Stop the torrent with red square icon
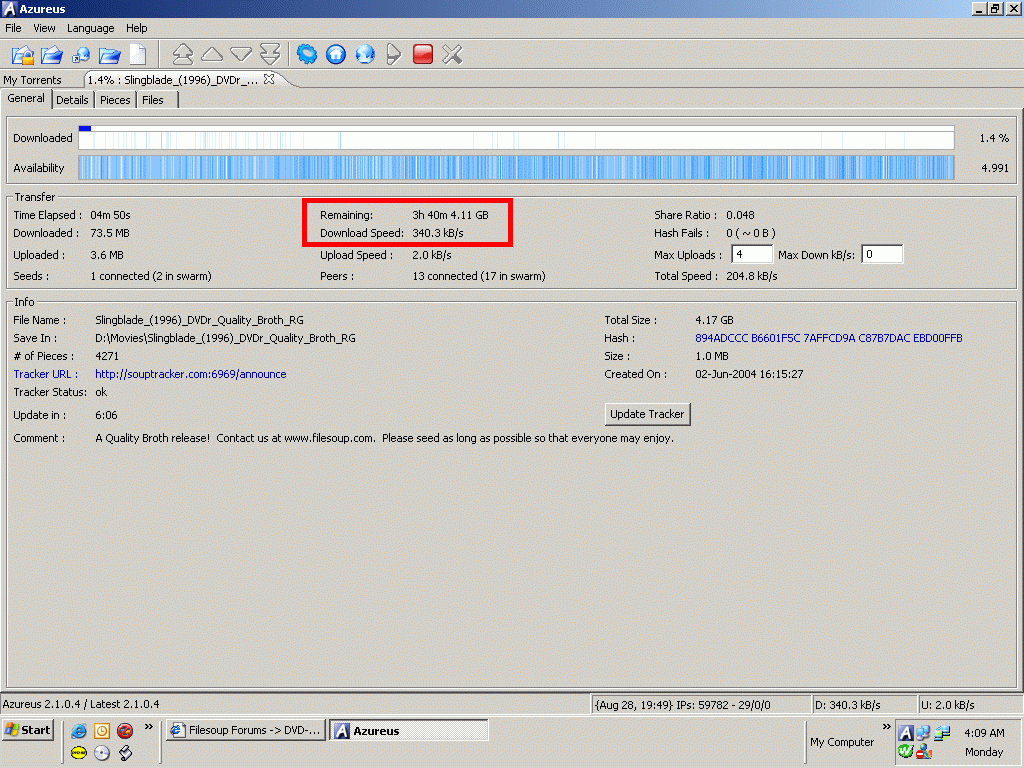This screenshot has height=768, width=1024. [423, 54]
